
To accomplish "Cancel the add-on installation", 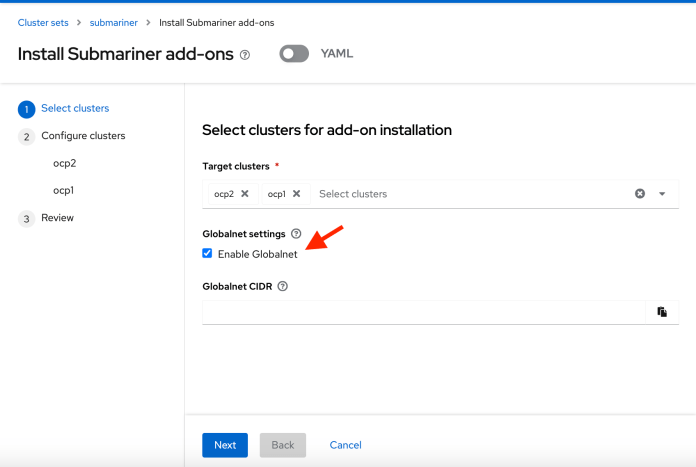I will click(x=345, y=445).
